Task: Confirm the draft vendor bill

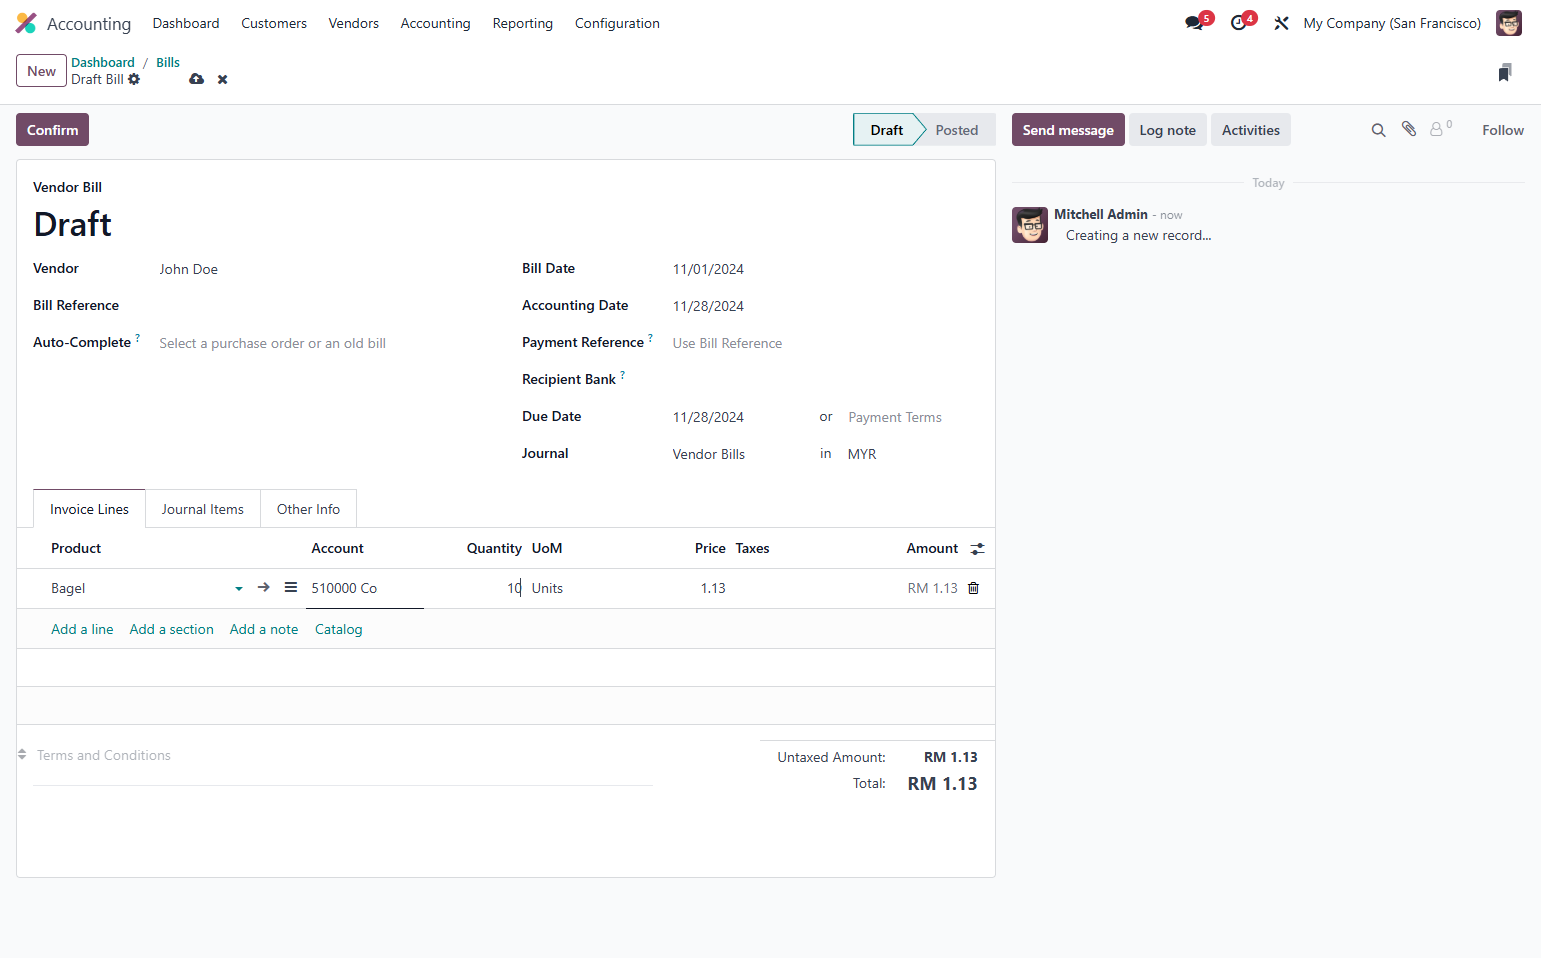Action: click(x=52, y=130)
